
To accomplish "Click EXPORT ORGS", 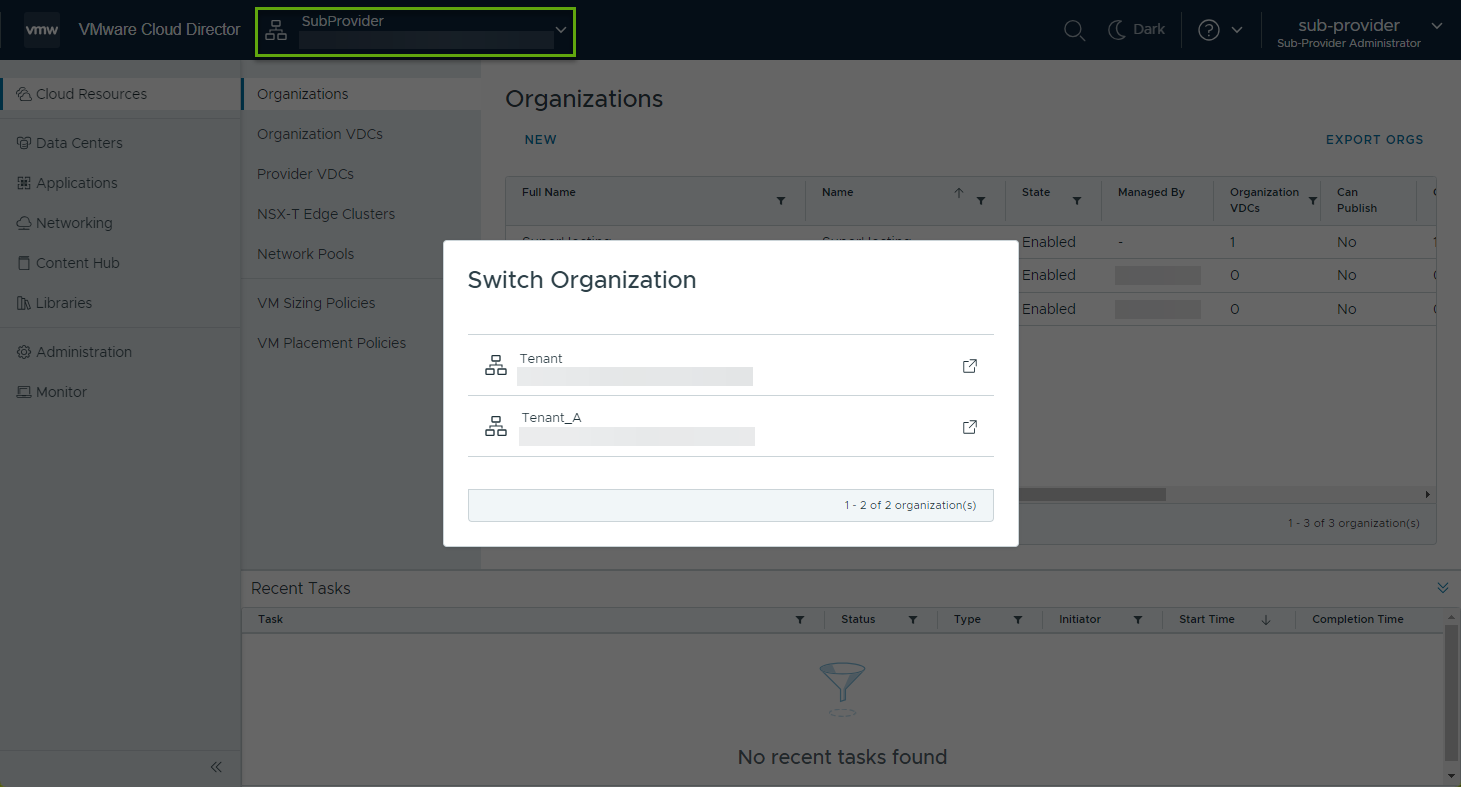I will [x=1375, y=140].
